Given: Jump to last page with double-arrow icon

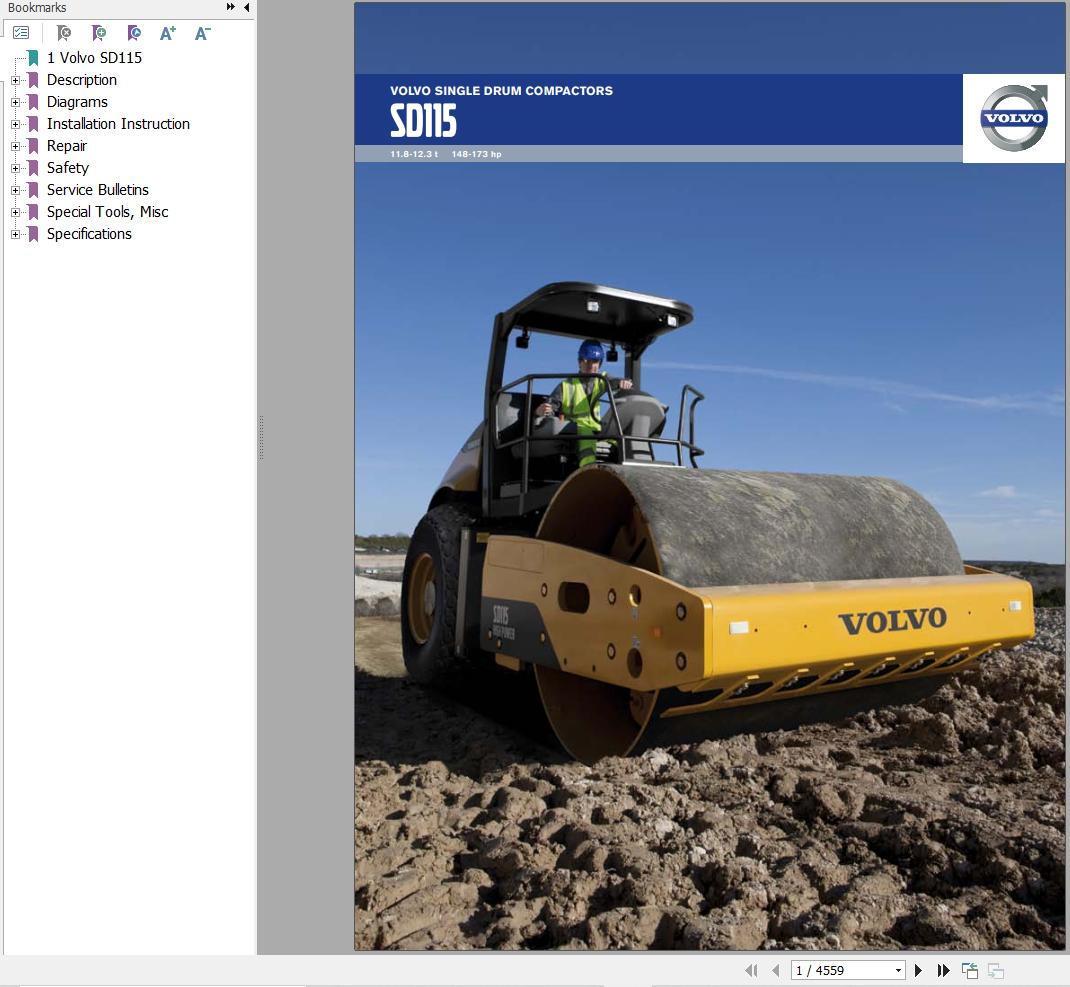Looking at the screenshot, I should pyautogui.click(x=944, y=970).
